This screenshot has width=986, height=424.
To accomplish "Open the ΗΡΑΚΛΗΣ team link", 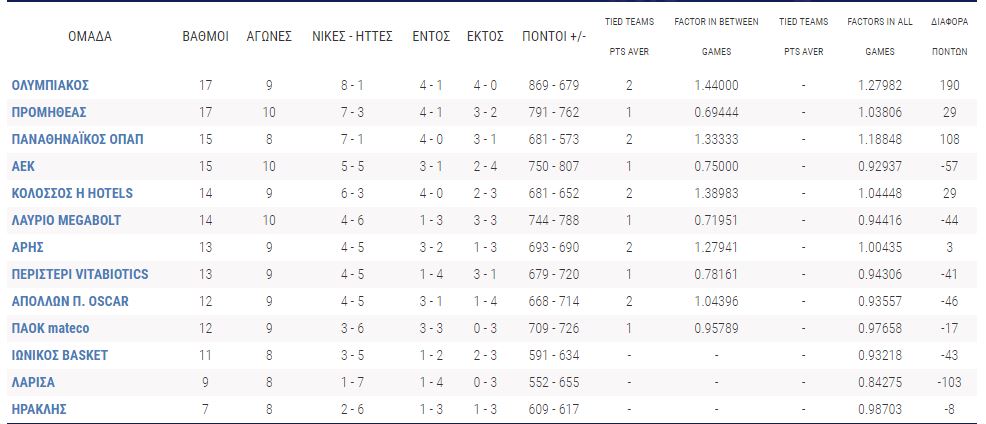I will (x=39, y=409).
